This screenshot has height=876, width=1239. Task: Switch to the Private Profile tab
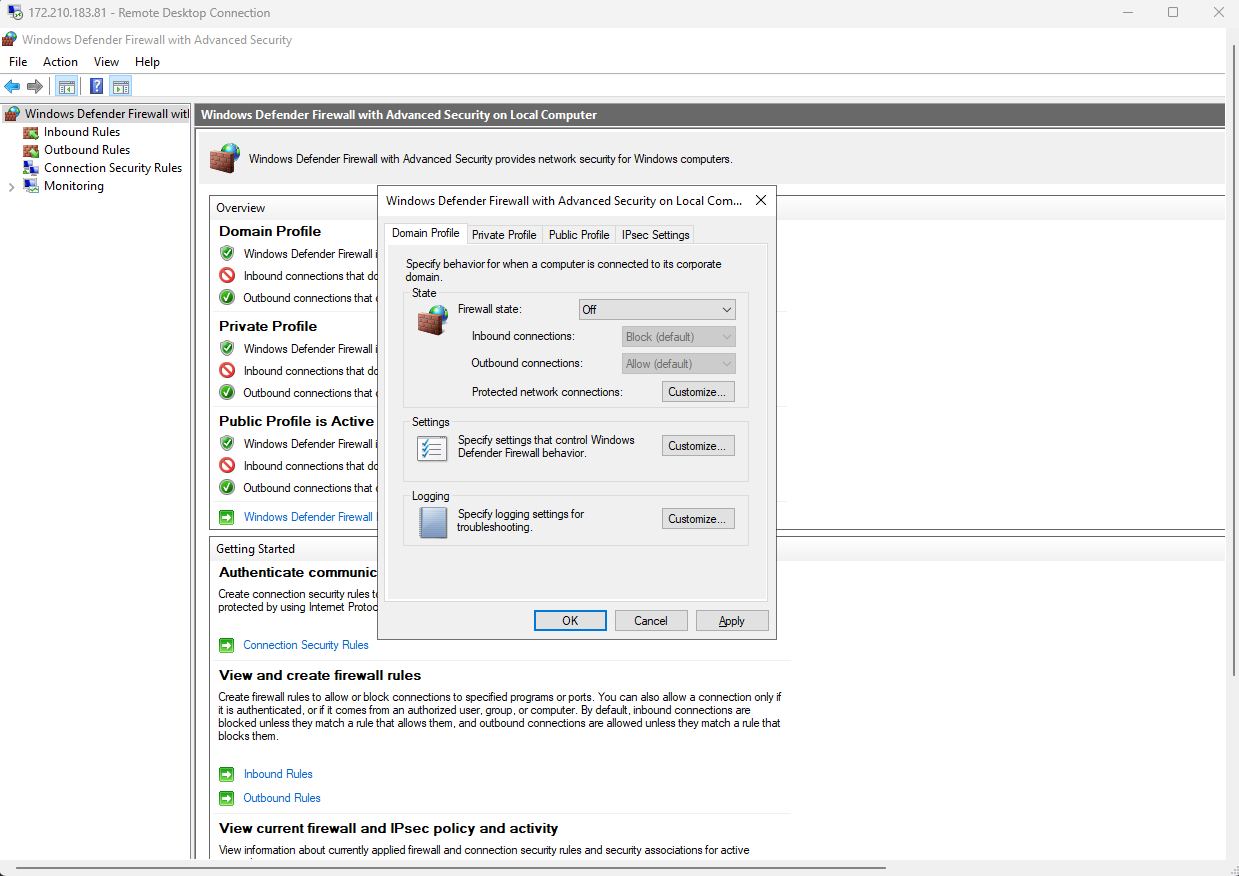tap(504, 235)
